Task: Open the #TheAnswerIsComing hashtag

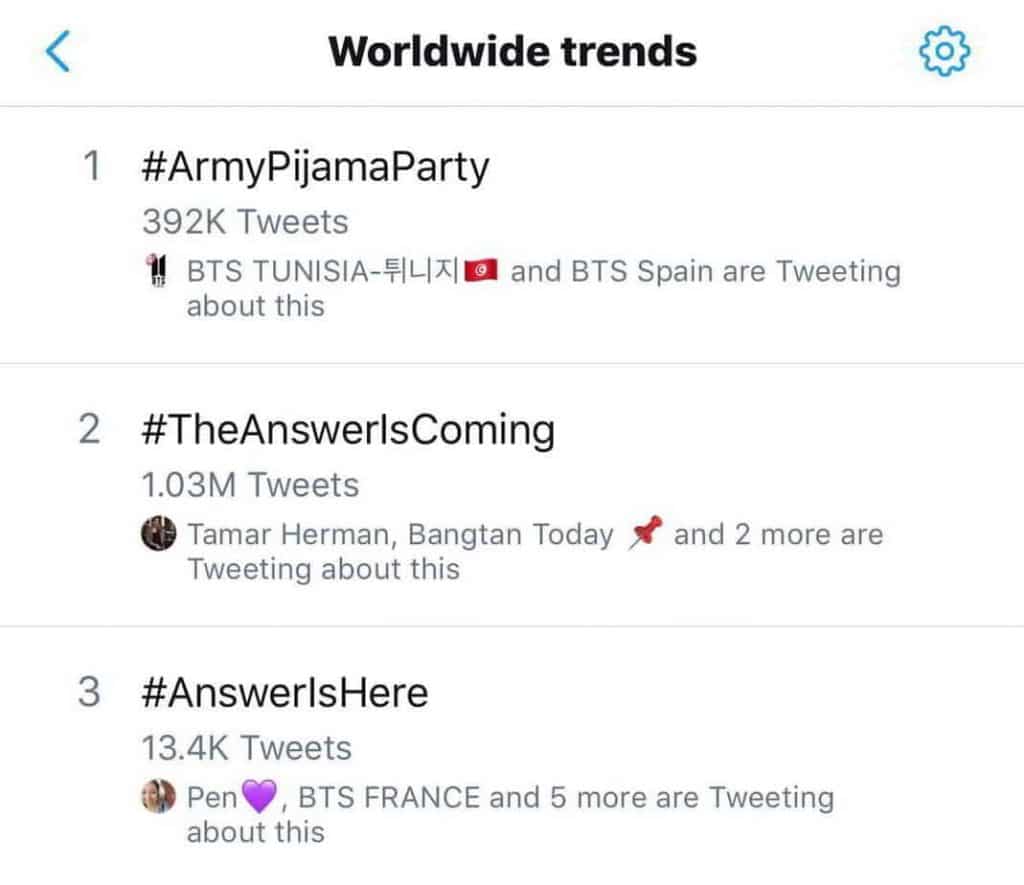Action: [x=348, y=430]
